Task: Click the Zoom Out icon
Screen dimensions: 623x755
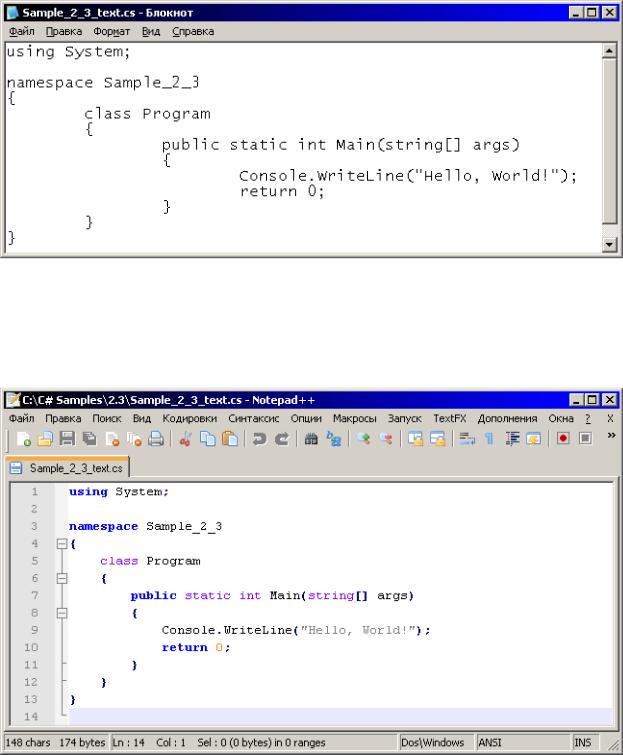Action: point(385,439)
